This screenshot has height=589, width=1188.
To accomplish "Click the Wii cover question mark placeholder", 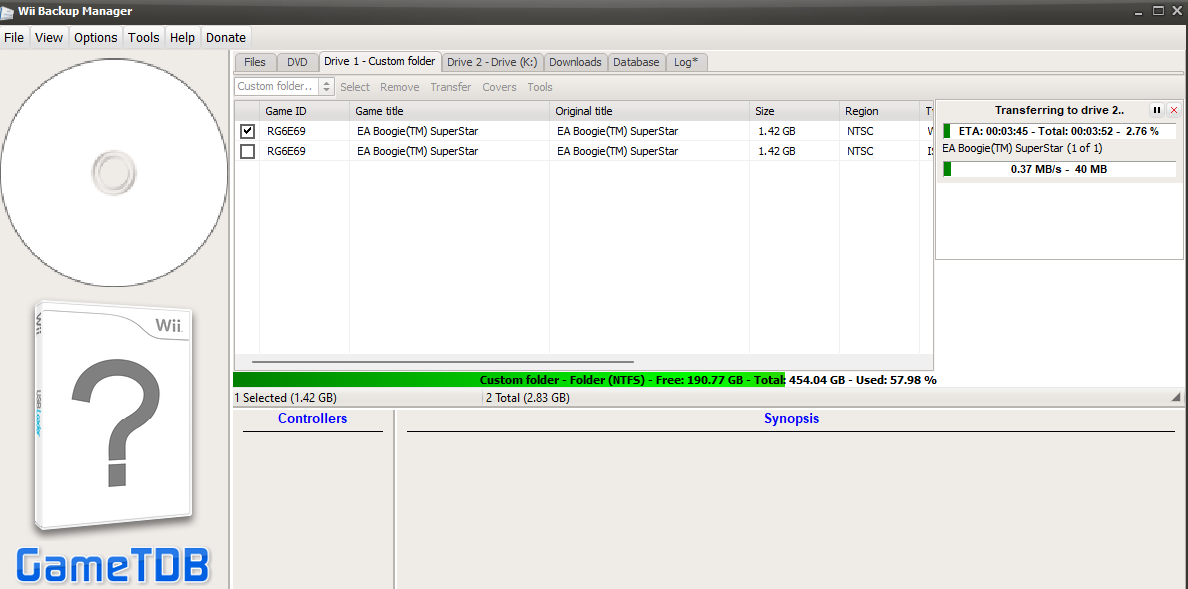I will 114,420.
